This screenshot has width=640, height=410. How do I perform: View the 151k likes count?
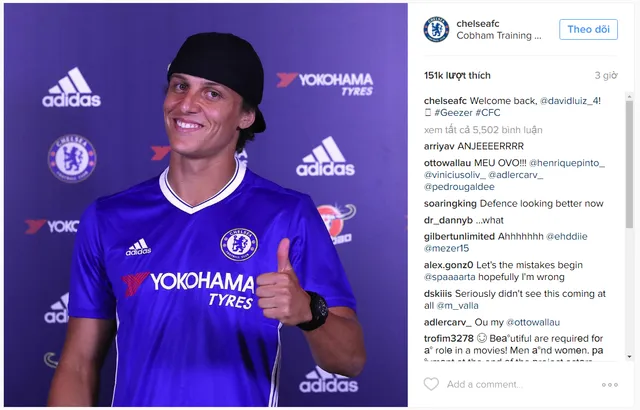point(457,75)
